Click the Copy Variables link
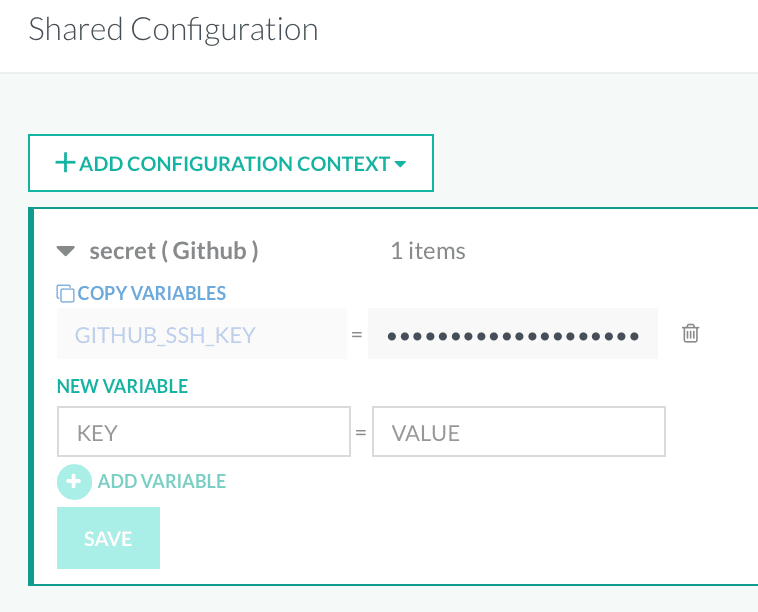The width and height of the screenshot is (758, 612). (x=151, y=293)
